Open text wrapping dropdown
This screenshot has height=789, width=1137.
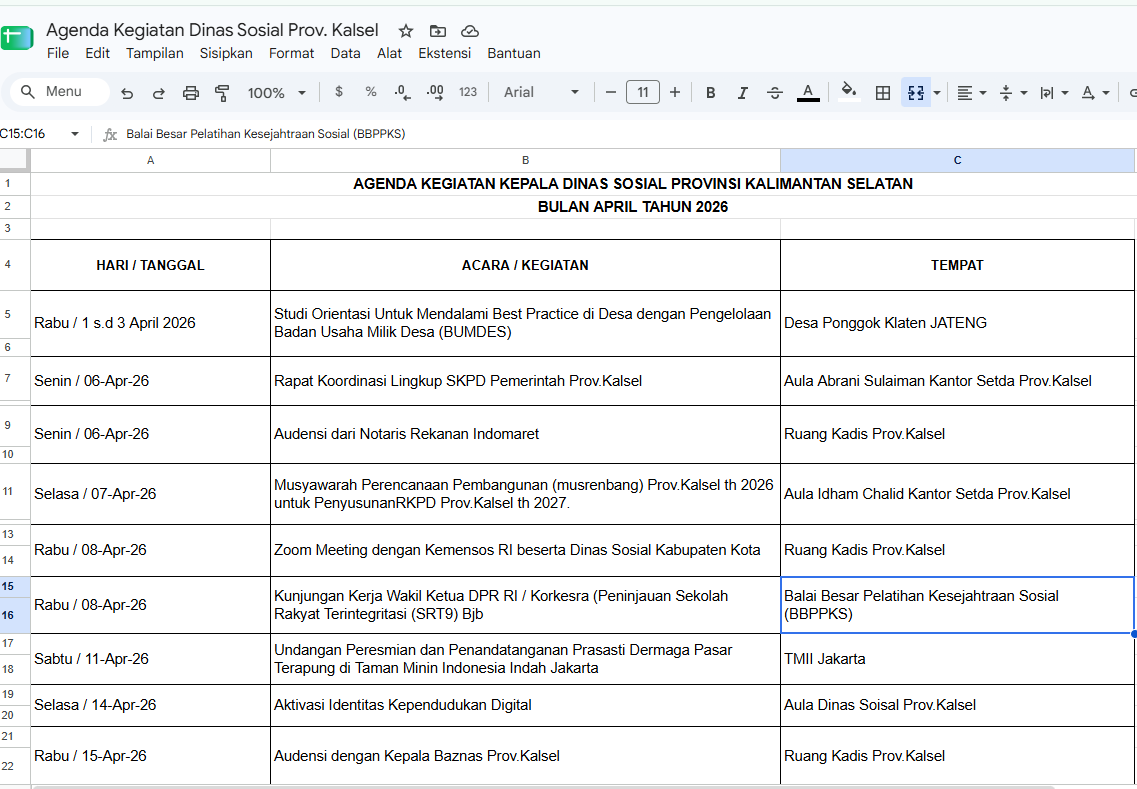tap(1054, 93)
